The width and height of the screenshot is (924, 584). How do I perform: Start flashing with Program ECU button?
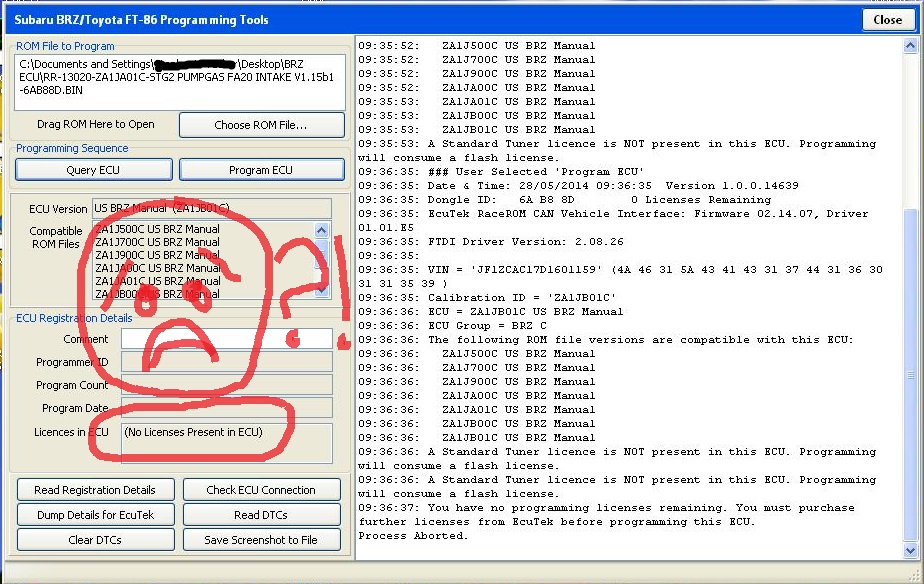[261, 170]
